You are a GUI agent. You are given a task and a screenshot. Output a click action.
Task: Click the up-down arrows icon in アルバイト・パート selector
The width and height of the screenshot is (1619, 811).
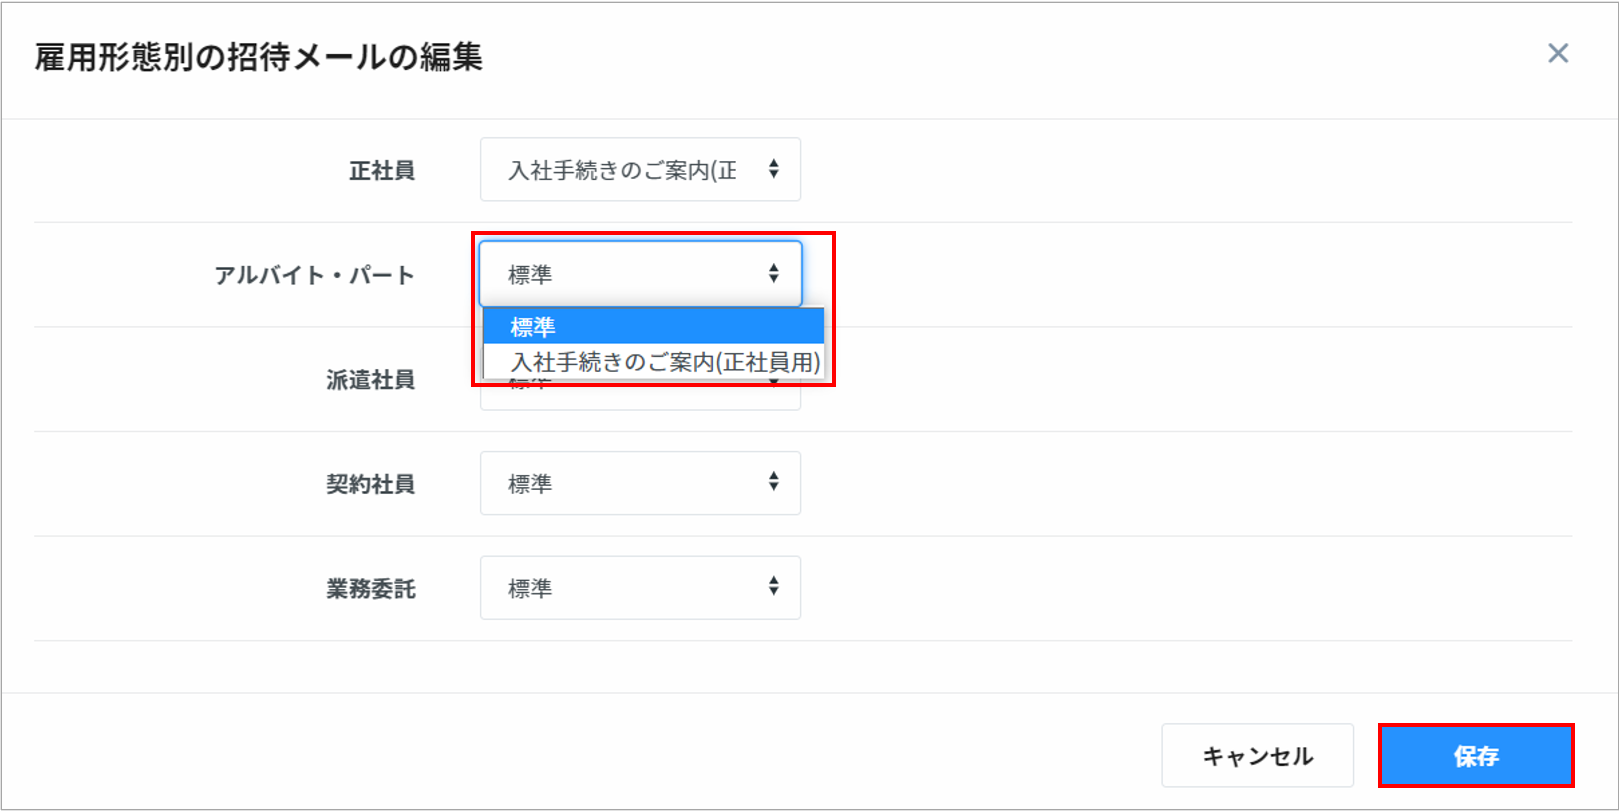[773, 273]
